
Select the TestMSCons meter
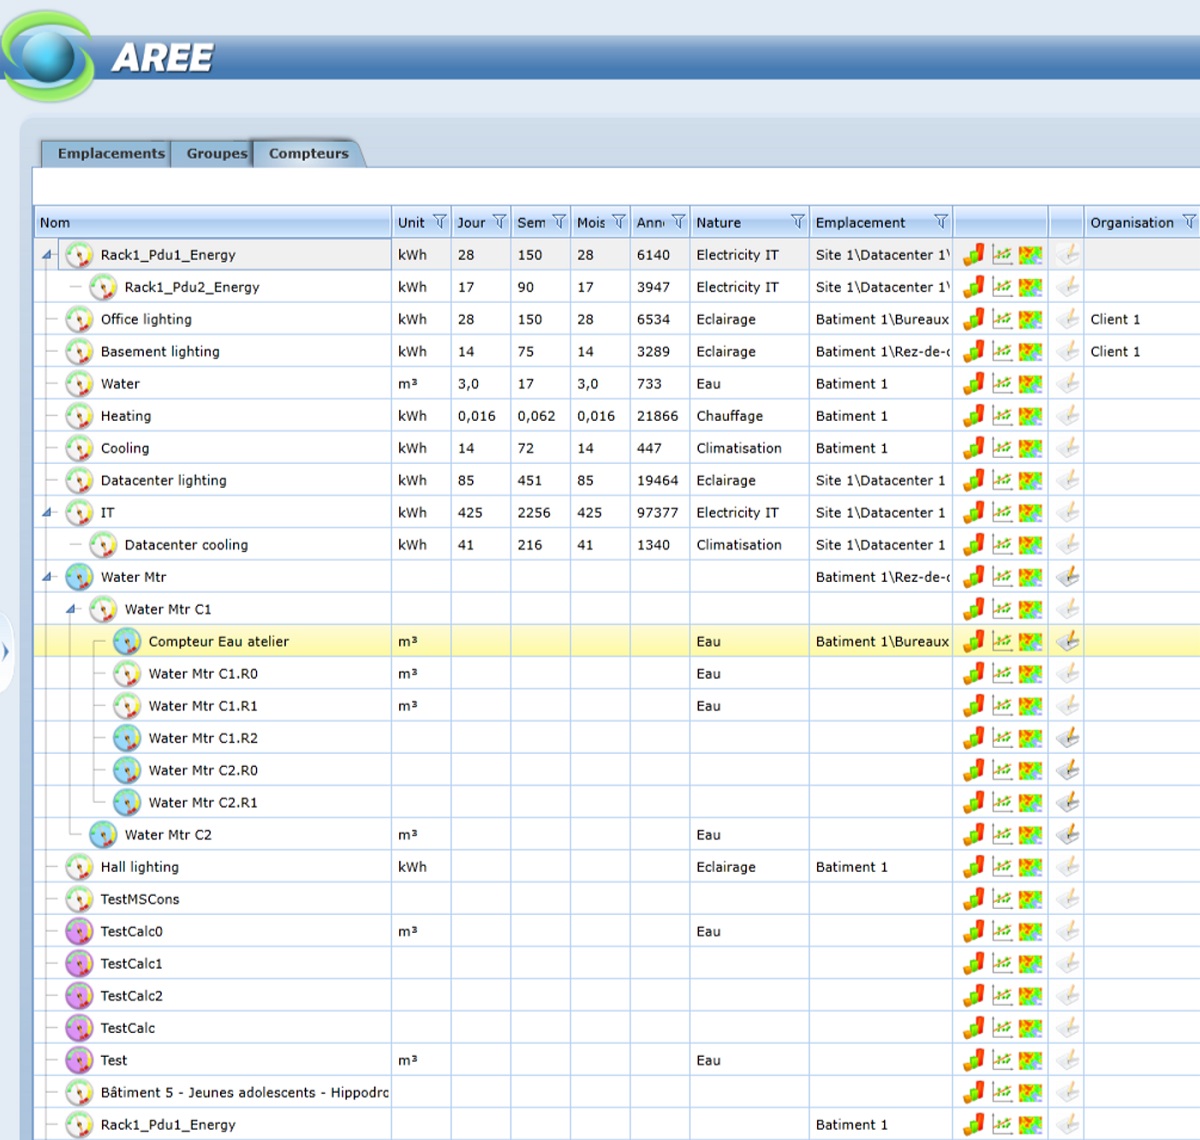pos(140,899)
